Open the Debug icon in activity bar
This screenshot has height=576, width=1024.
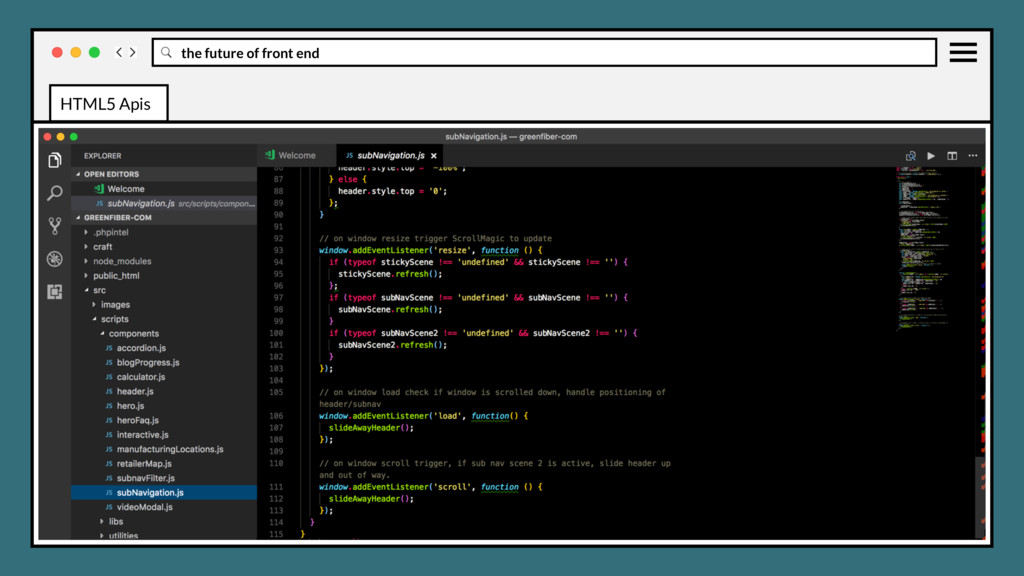tap(55, 259)
